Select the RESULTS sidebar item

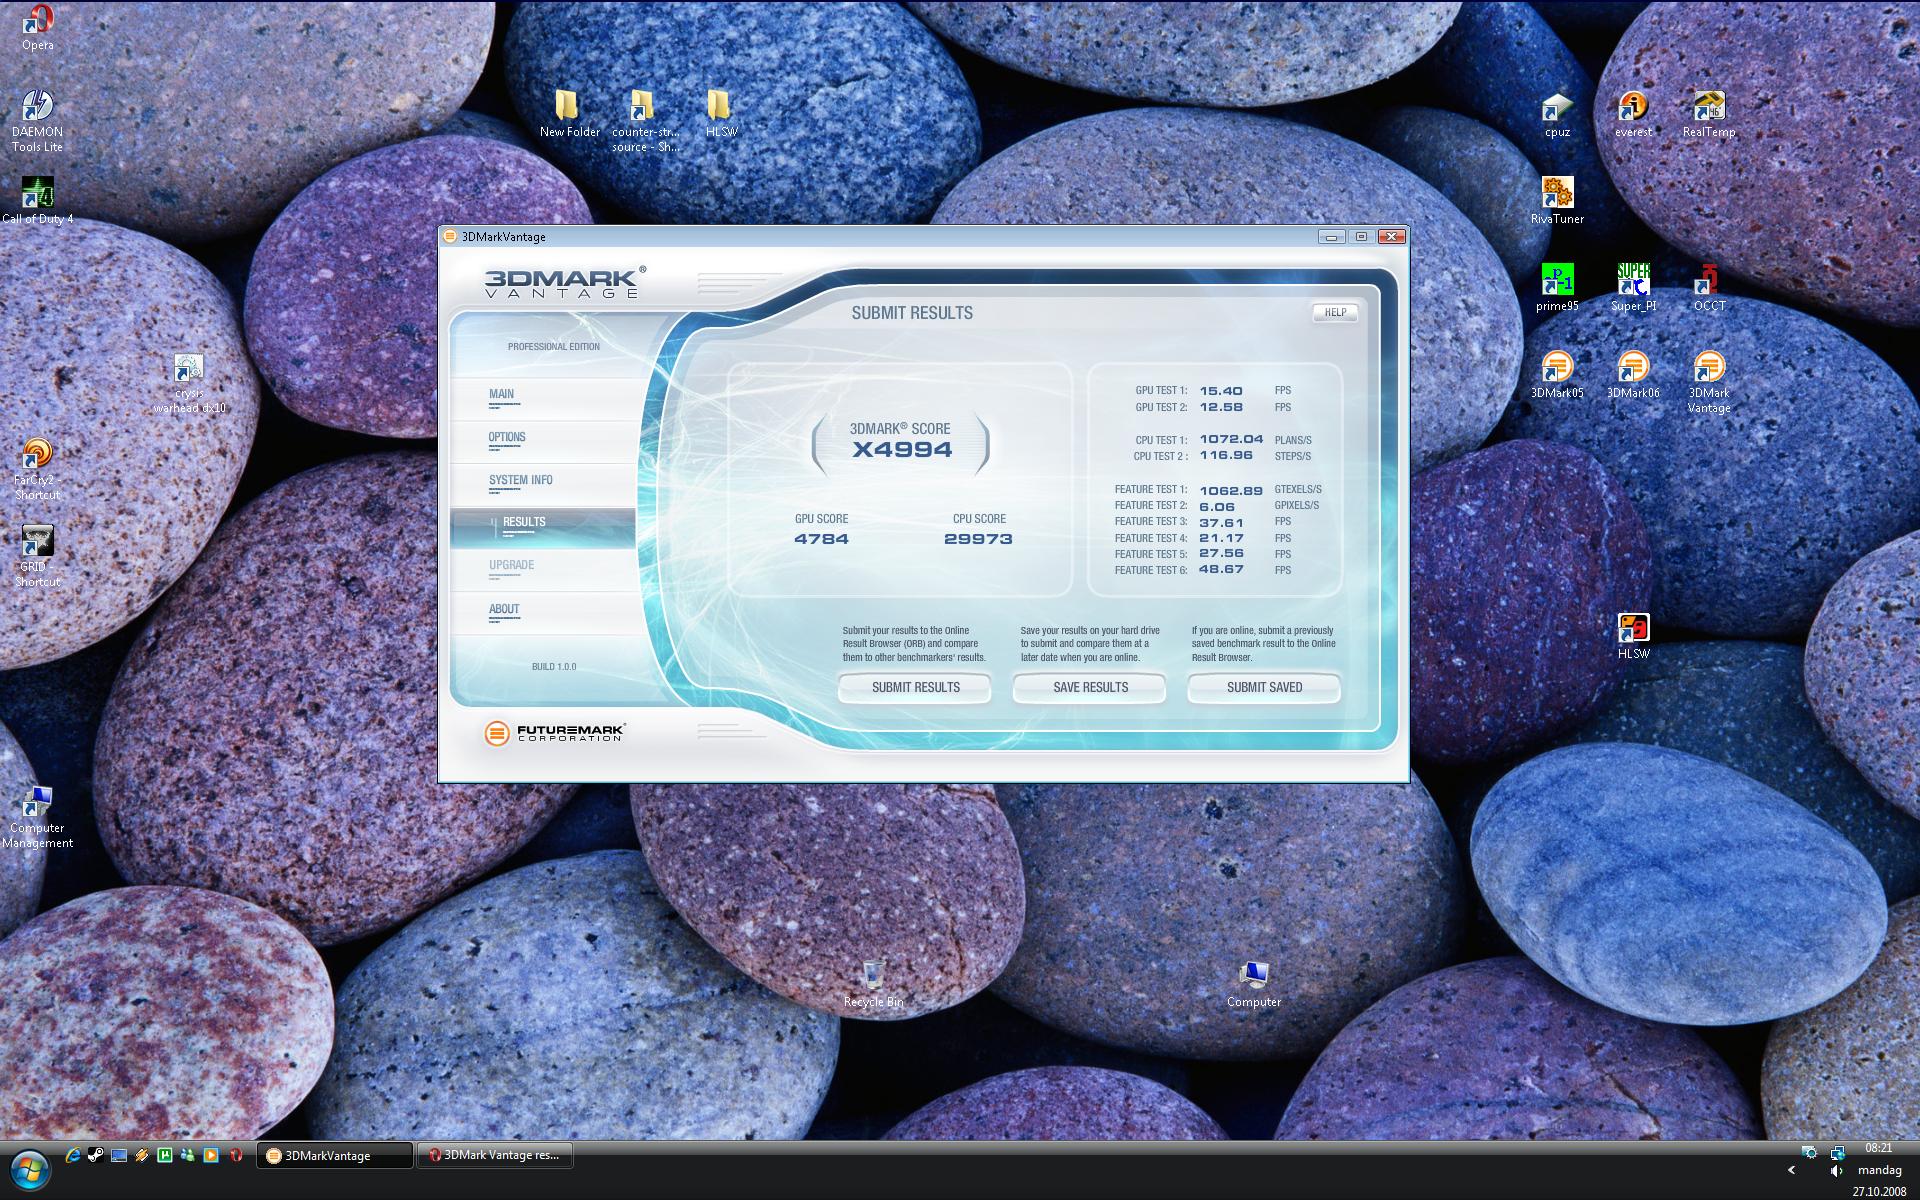tap(543, 526)
